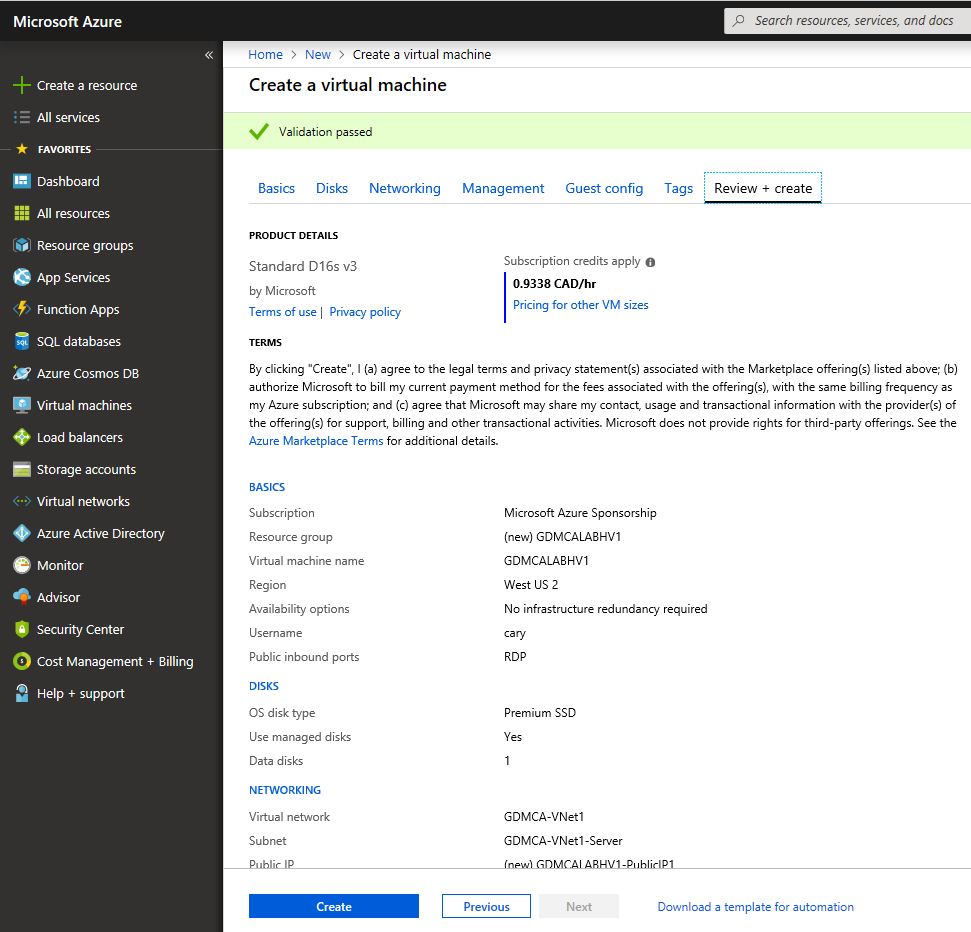The width and height of the screenshot is (971, 932).
Task: Switch to the Basics tab
Action: click(276, 188)
